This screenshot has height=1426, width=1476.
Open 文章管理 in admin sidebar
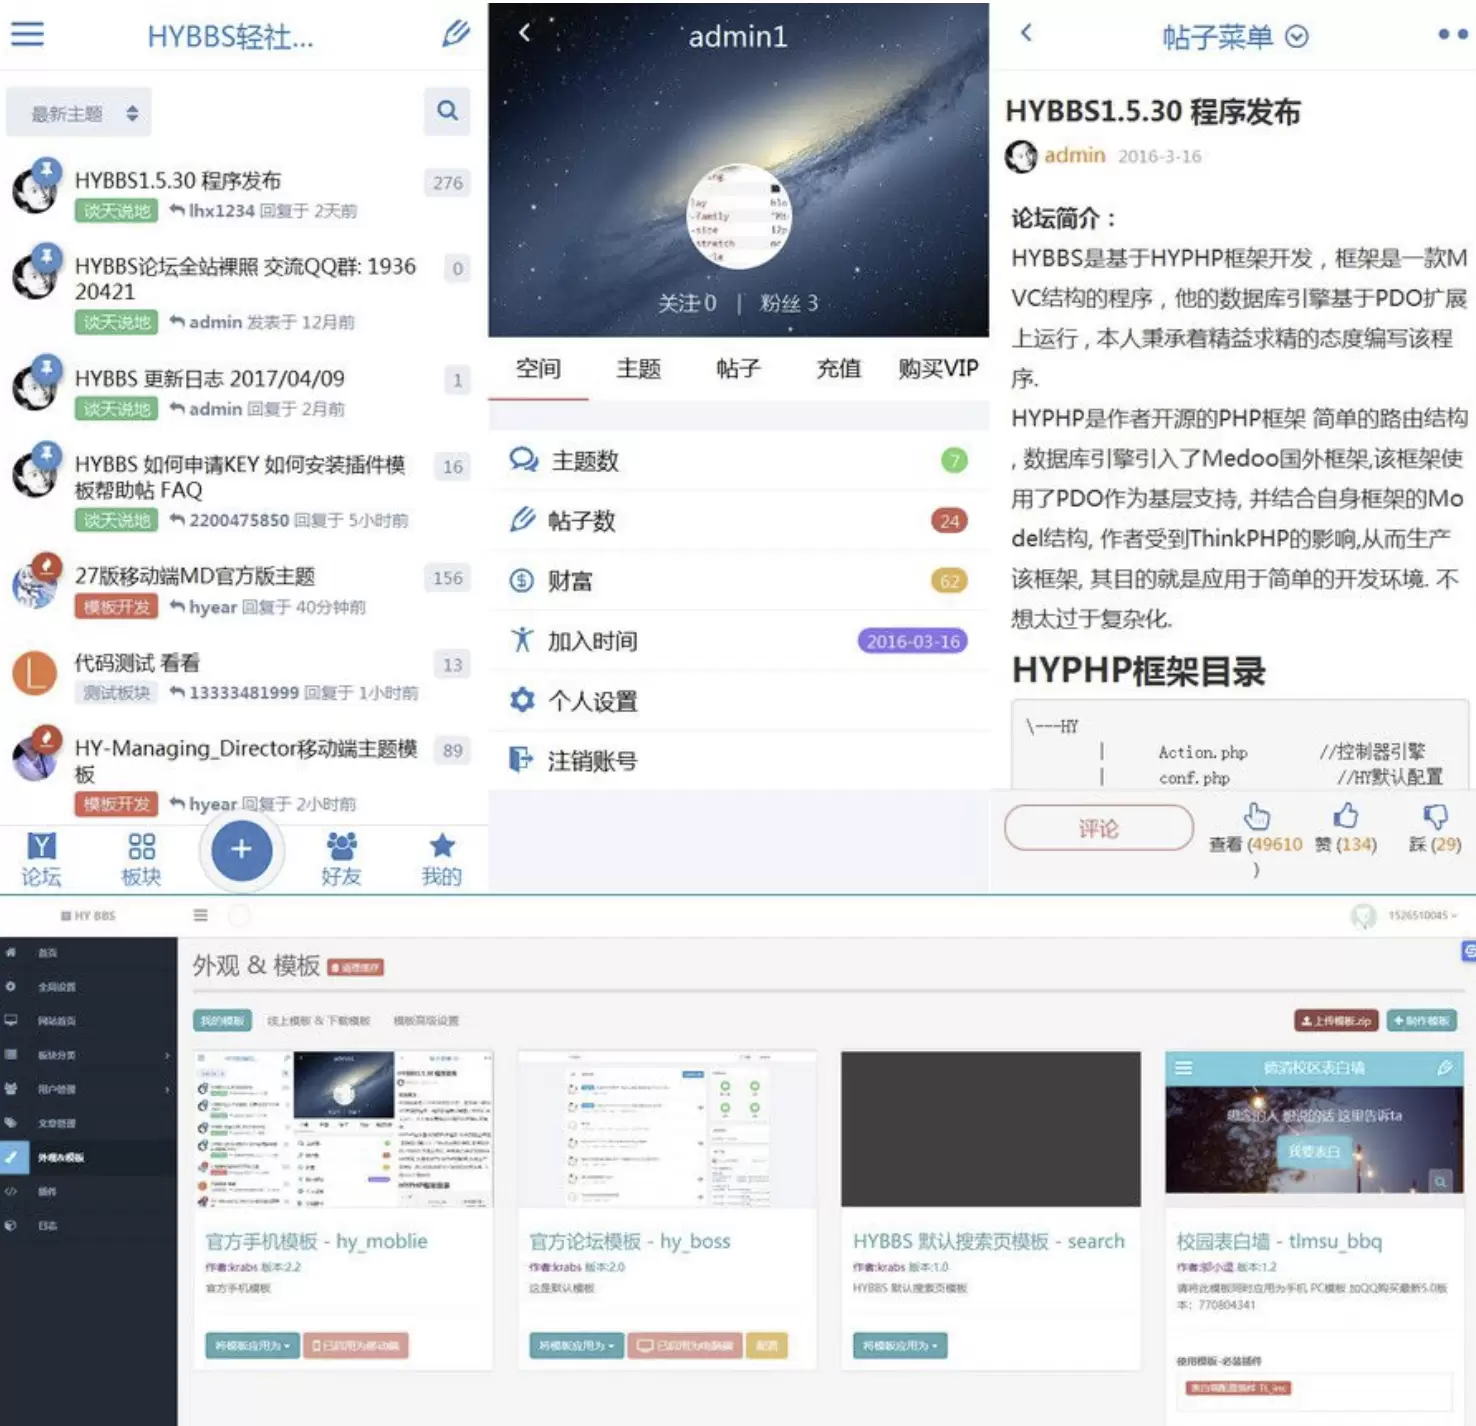88,1123
